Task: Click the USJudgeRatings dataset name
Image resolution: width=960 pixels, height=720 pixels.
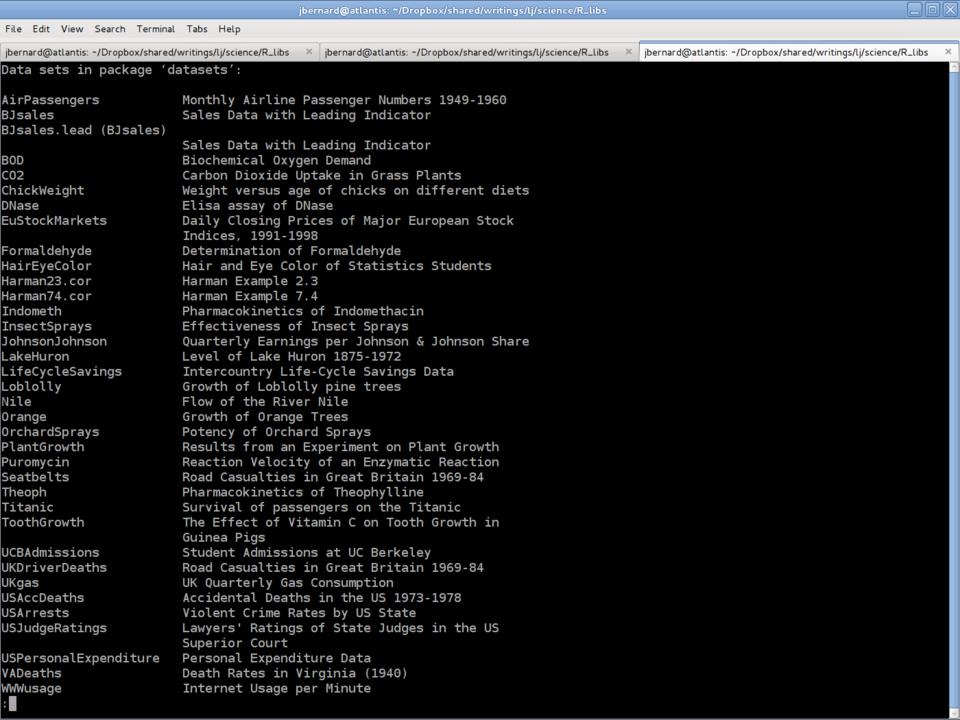Action: [54, 628]
